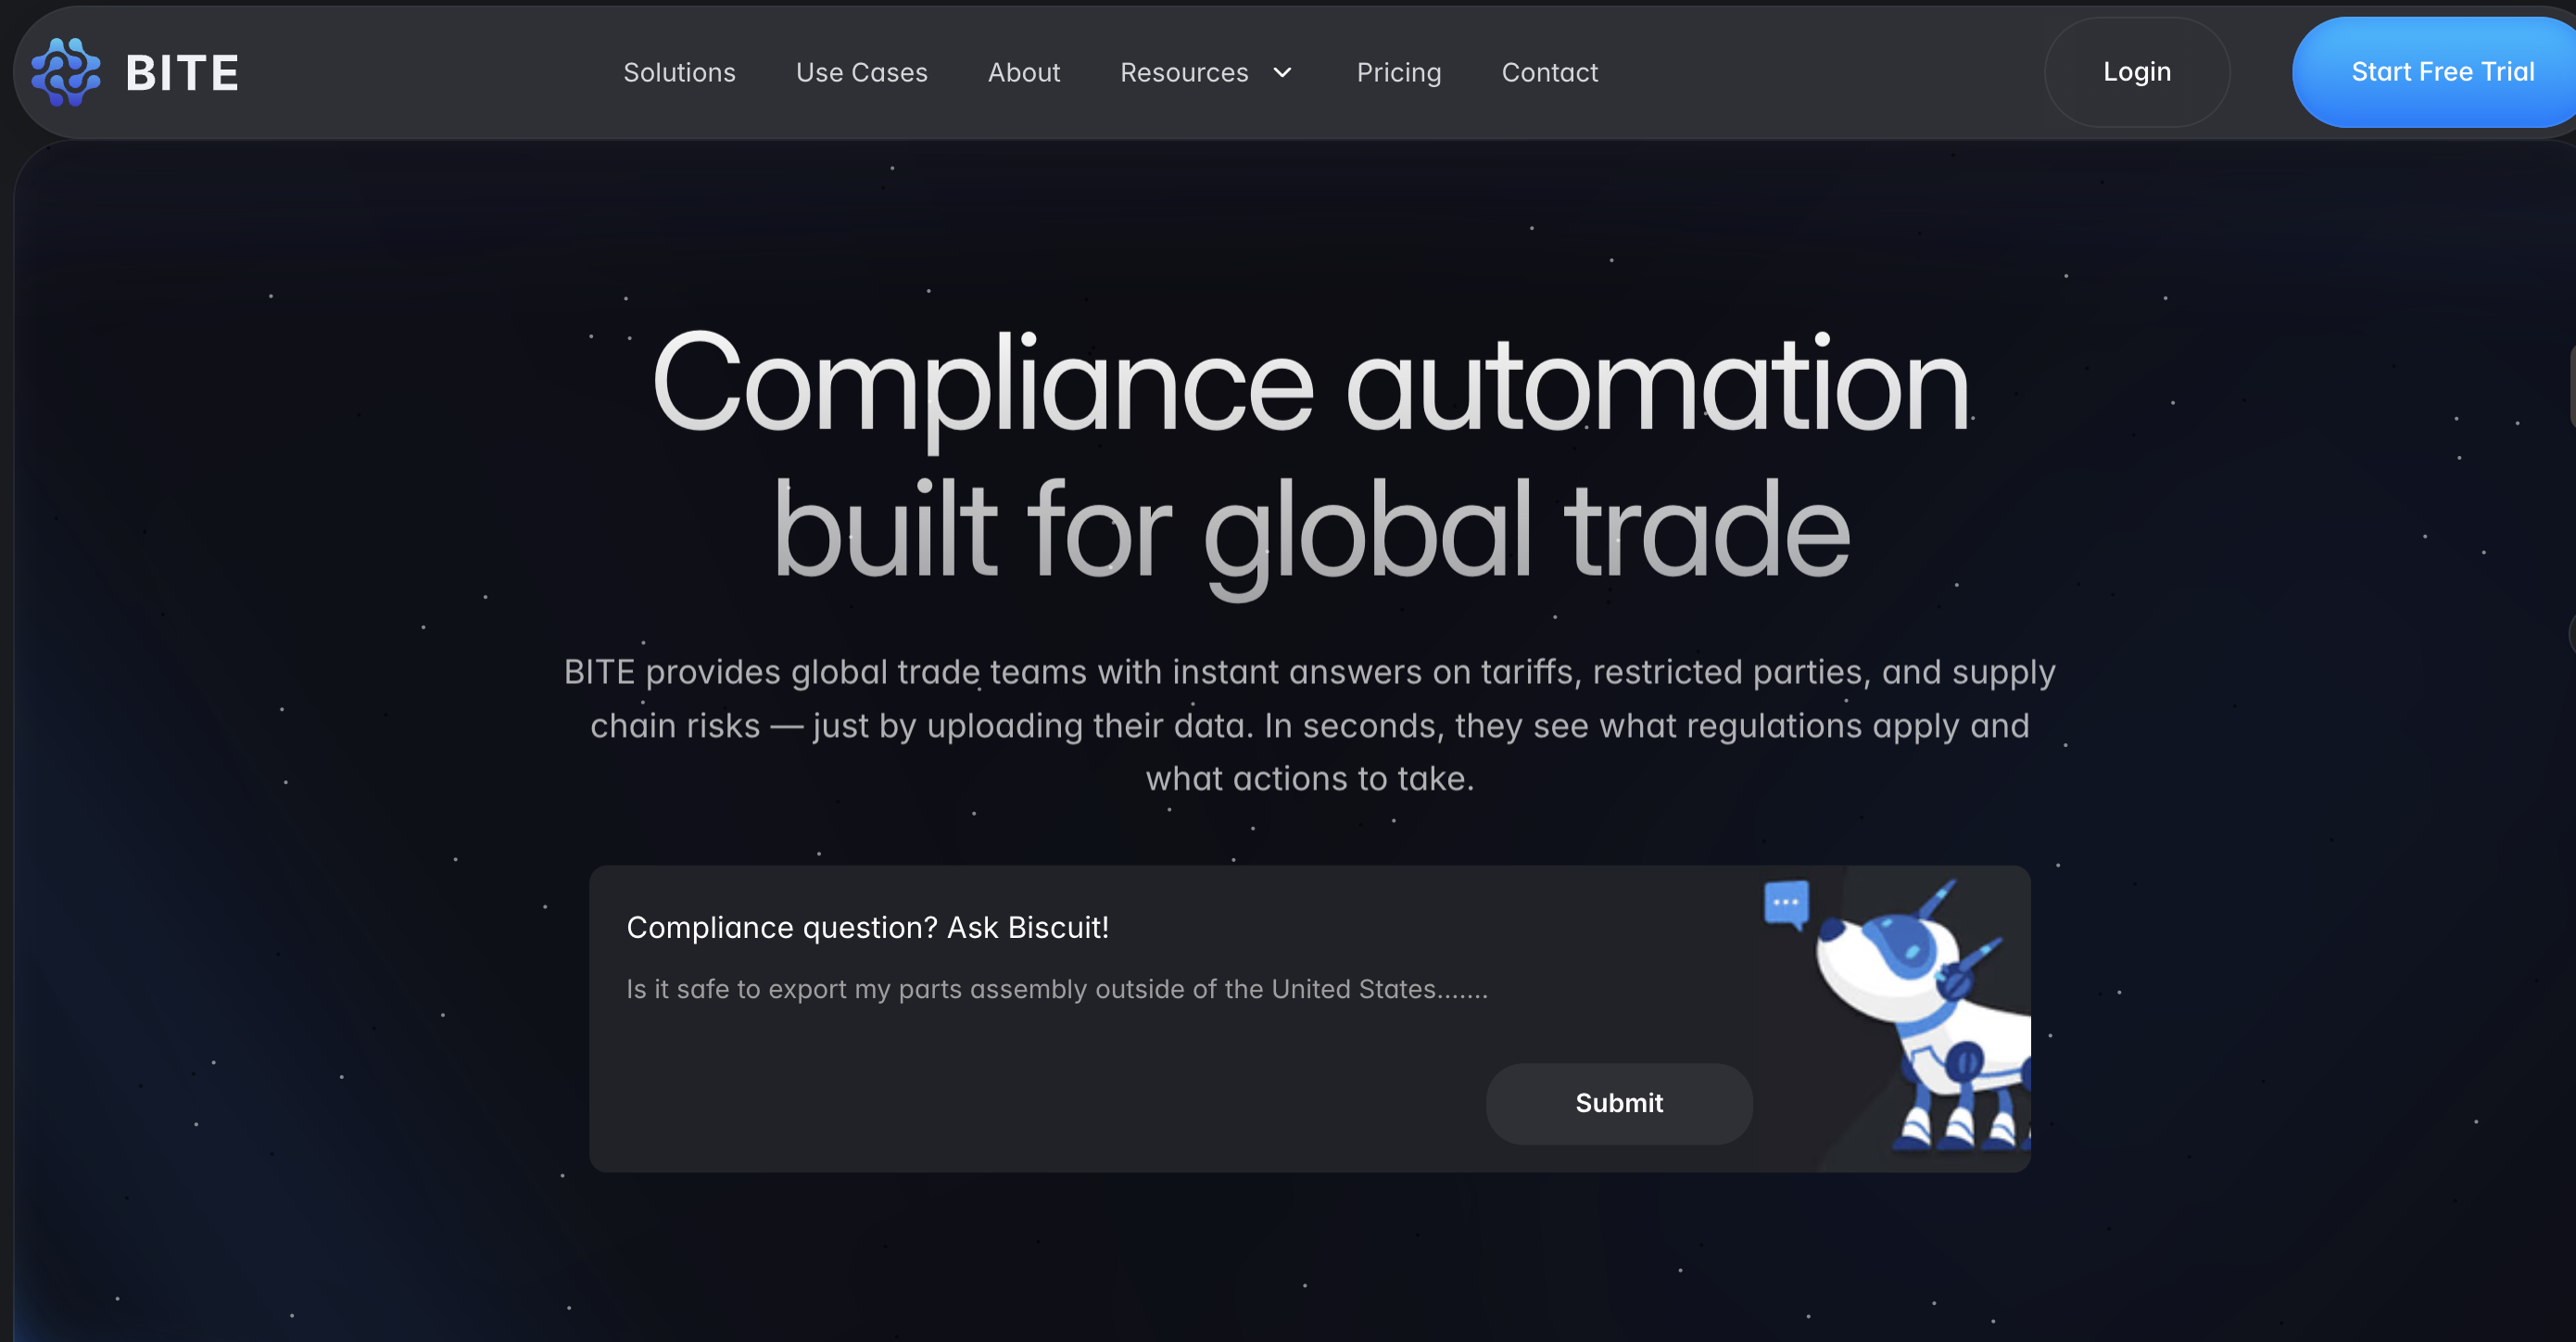Click the BITE description paragraph
The height and width of the screenshot is (1342, 2576).
(x=1309, y=725)
